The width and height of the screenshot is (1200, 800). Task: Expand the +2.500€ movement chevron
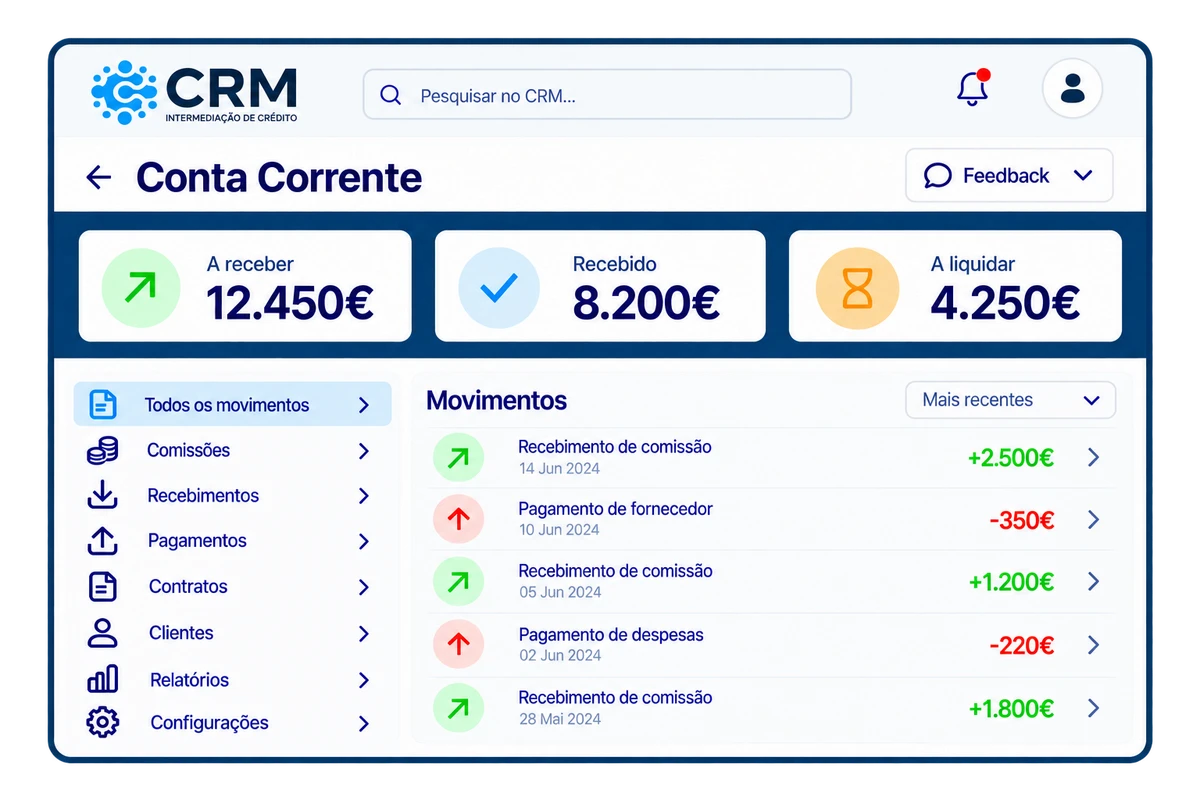click(x=1093, y=457)
